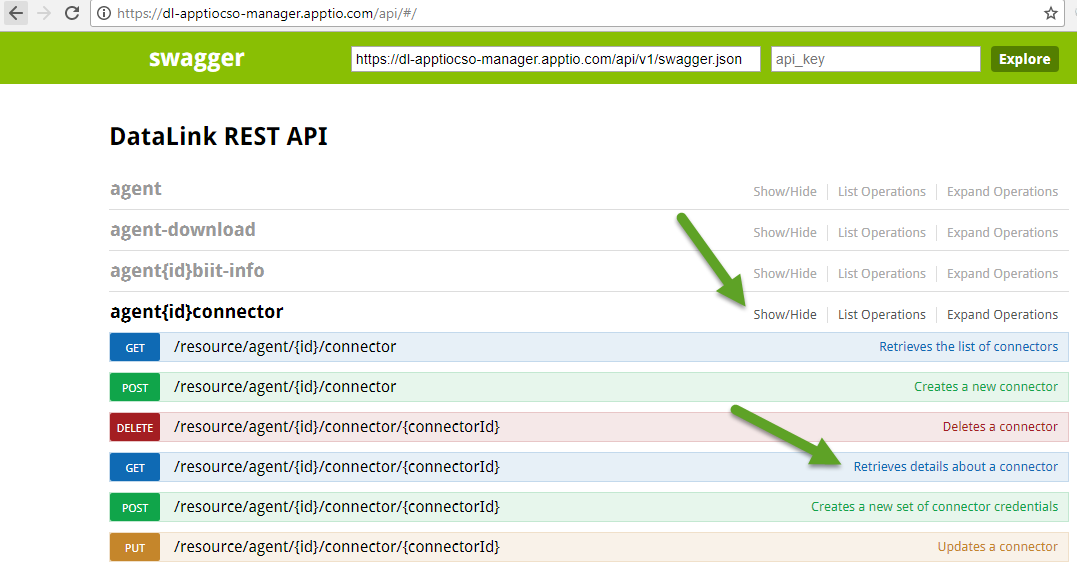Click List Operations for agent-download
The image size is (1077, 566).
882,233
